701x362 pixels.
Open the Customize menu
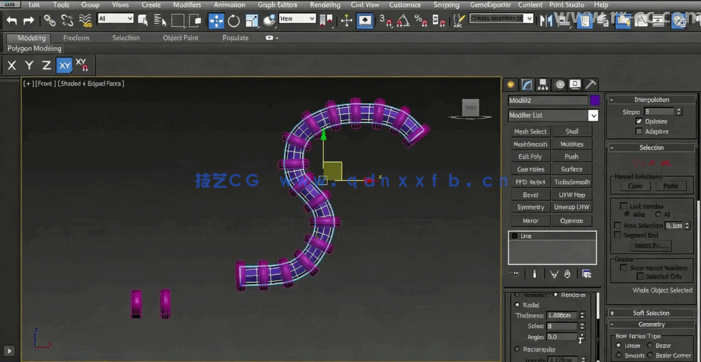click(x=405, y=5)
